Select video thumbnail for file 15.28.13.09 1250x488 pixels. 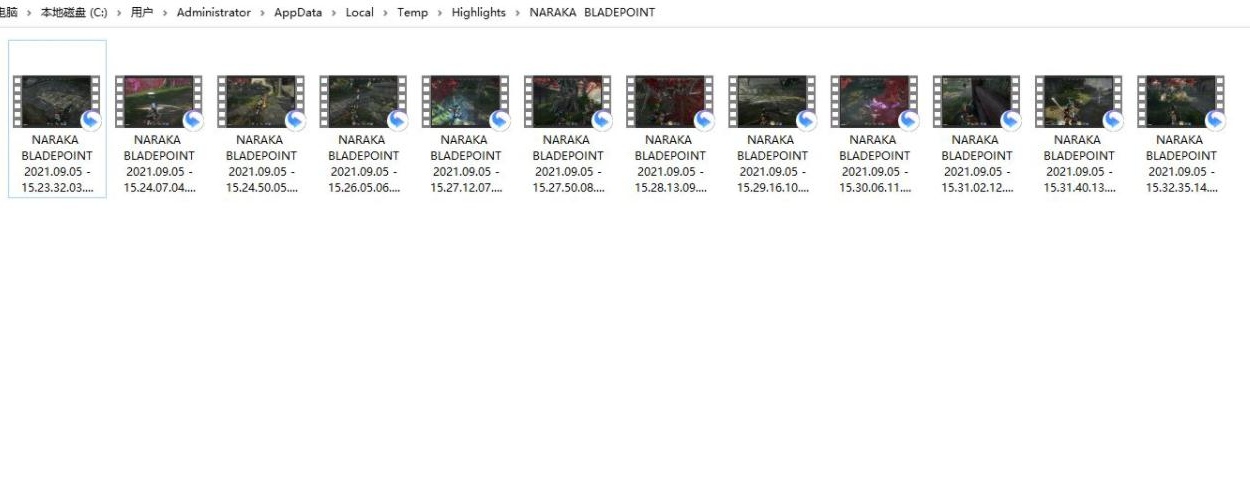coord(670,101)
